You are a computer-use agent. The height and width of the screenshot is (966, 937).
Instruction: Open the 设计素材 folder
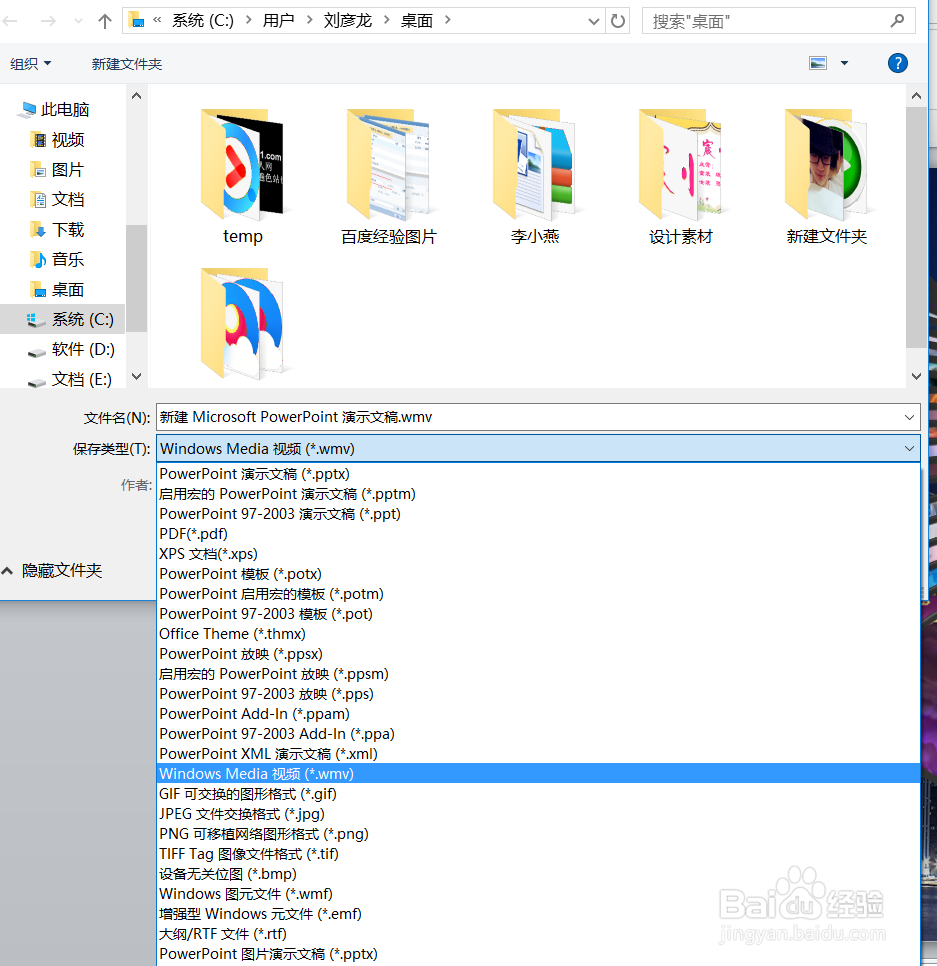(x=681, y=177)
